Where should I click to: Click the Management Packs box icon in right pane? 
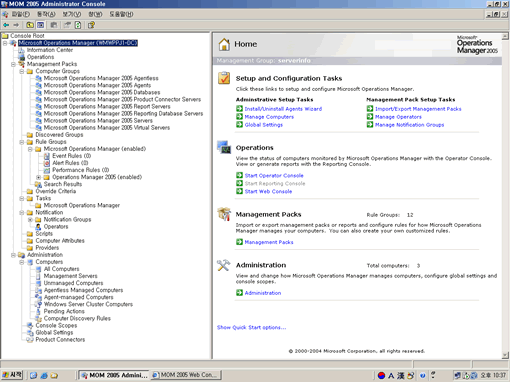[x=224, y=214]
